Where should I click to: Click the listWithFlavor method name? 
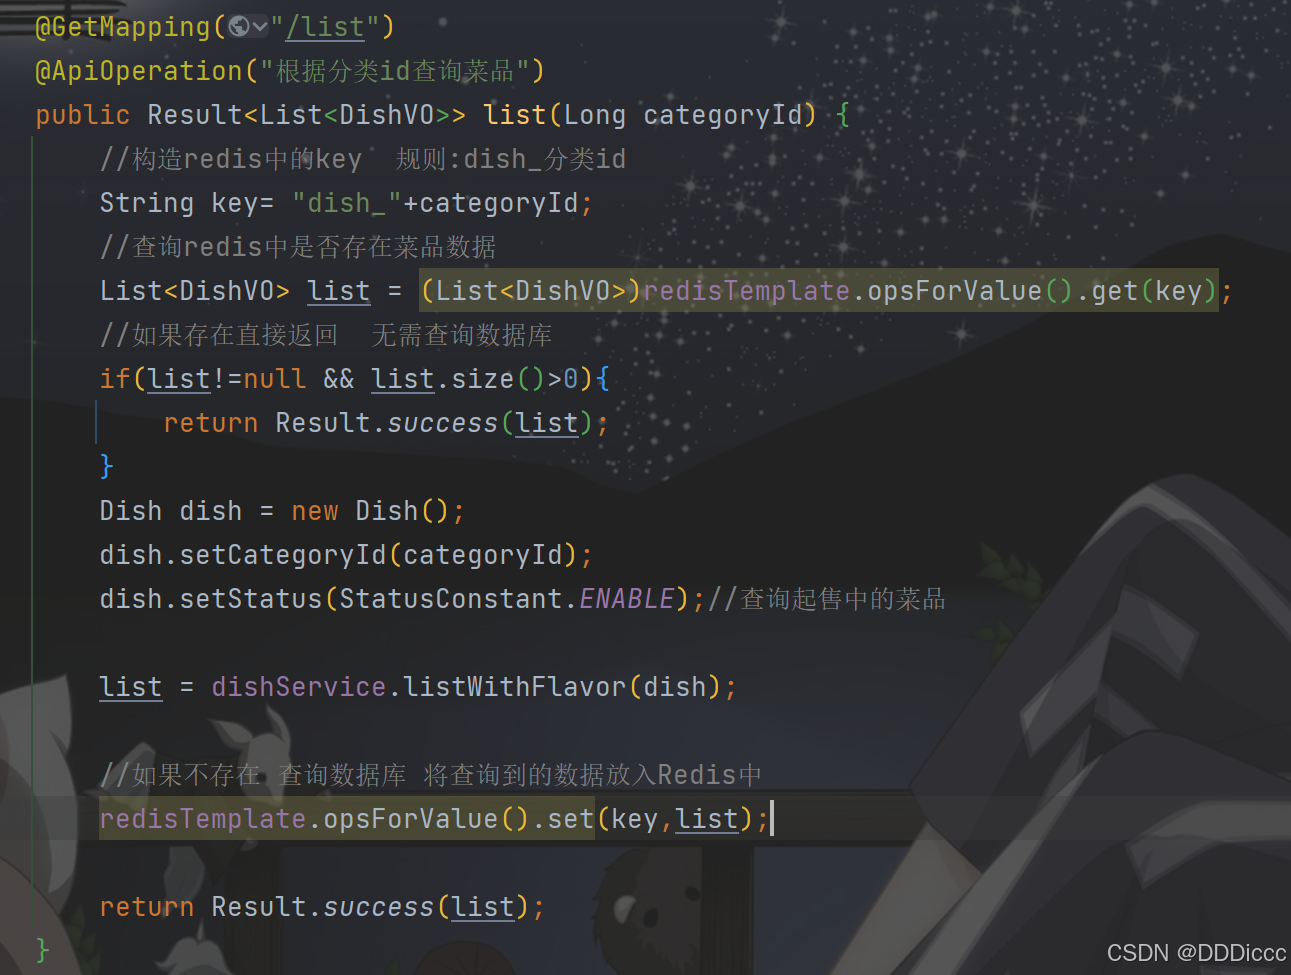pyautogui.click(x=515, y=687)
